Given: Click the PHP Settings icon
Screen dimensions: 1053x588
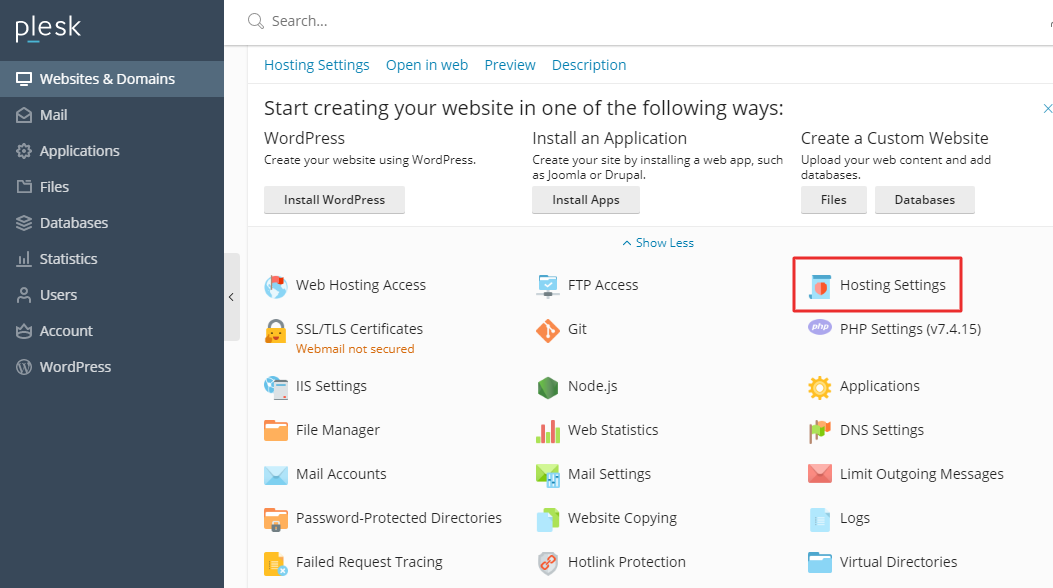Looking at the screenshot, I should click(819, 328).
